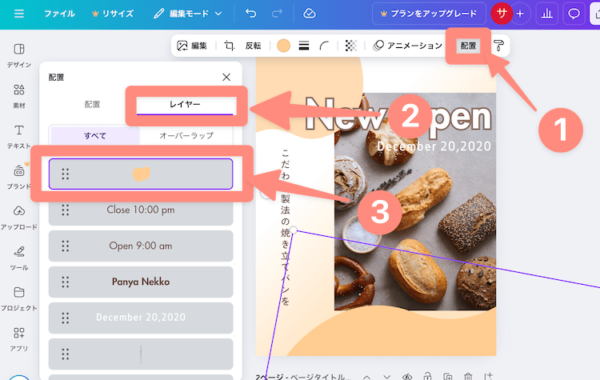Click the vertical Japanese text on canvas

285,228
